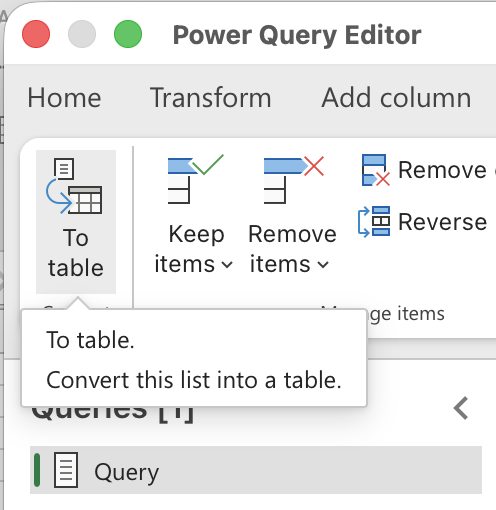
Task: Click the To table conversion icon
Action: (x=74, y=186)
